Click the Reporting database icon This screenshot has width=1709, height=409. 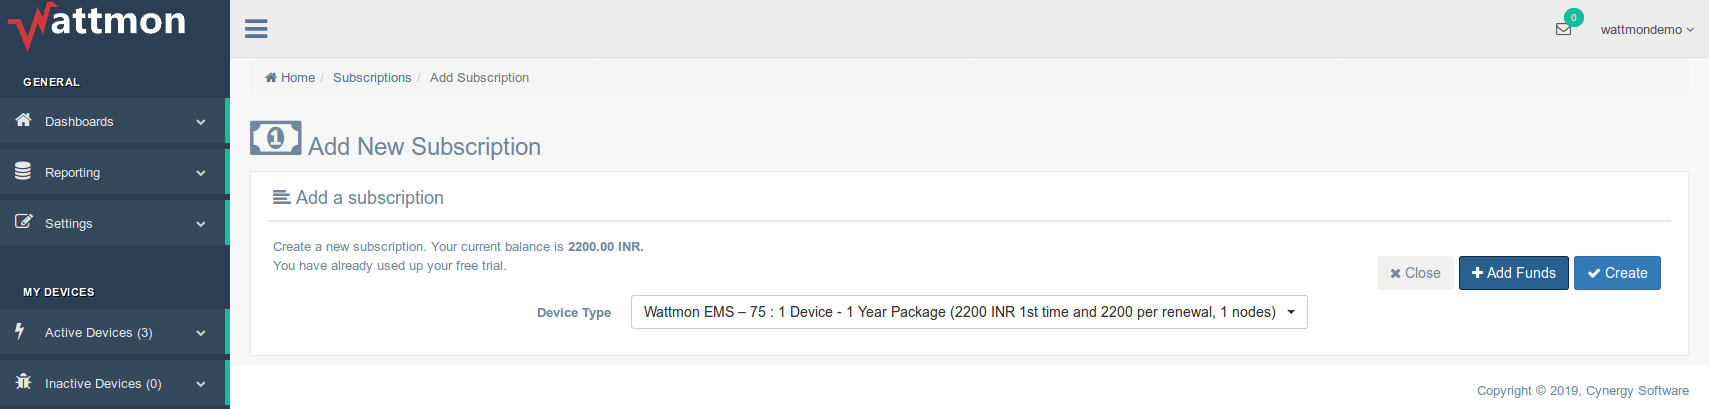click(x=23, y=171)
